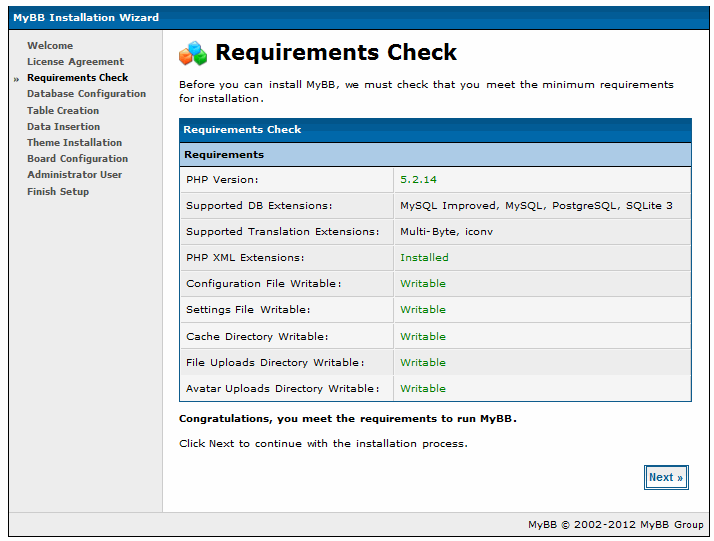Image resolution: width=714 pixels, height=541 pixels.
Task: Click the PHP XML Extensions label
Action: pyautogui.click(x=245, y=258)
